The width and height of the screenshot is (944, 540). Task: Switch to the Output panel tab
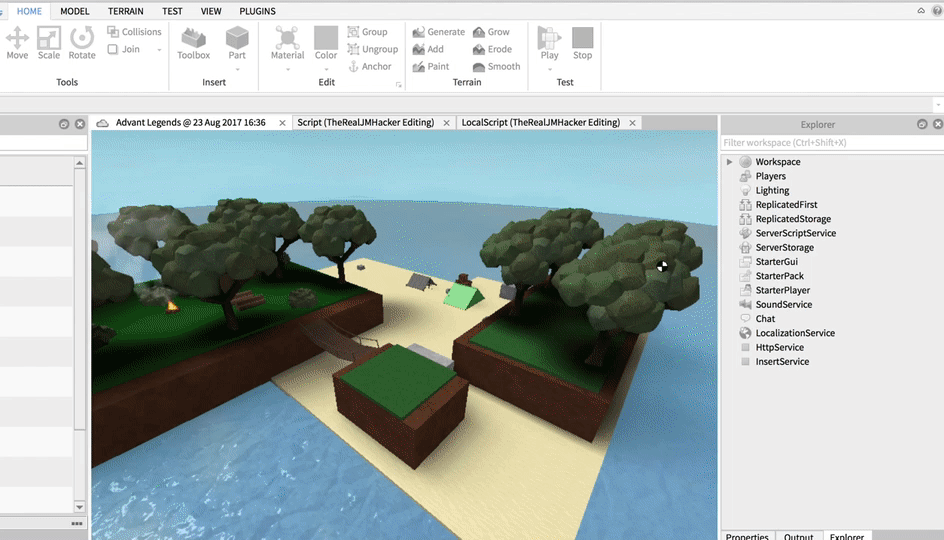[798, 536]
